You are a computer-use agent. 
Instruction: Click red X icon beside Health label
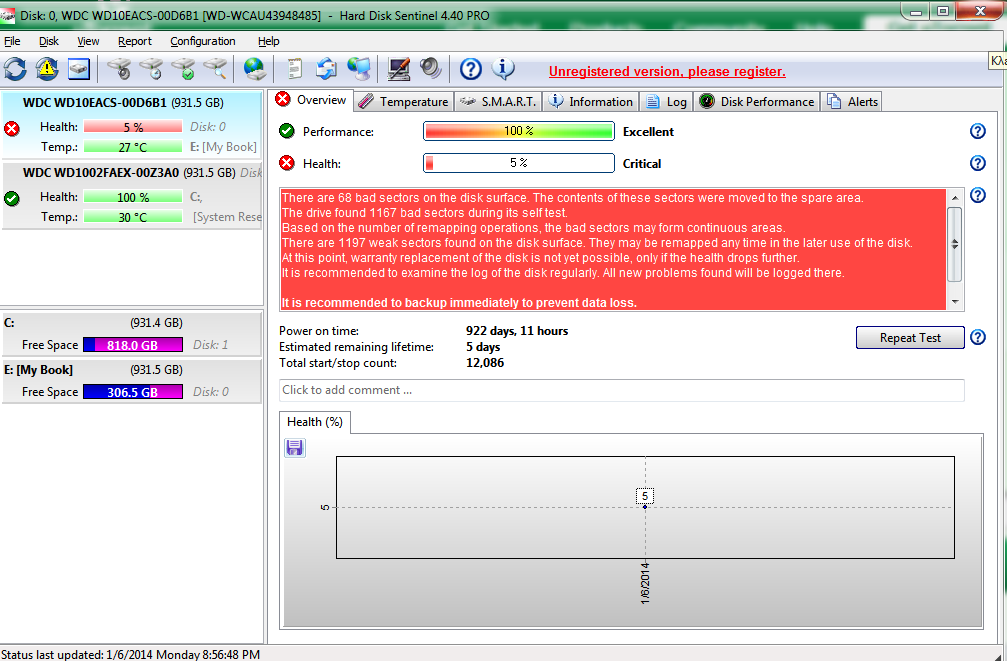click(x=287, y=163)
